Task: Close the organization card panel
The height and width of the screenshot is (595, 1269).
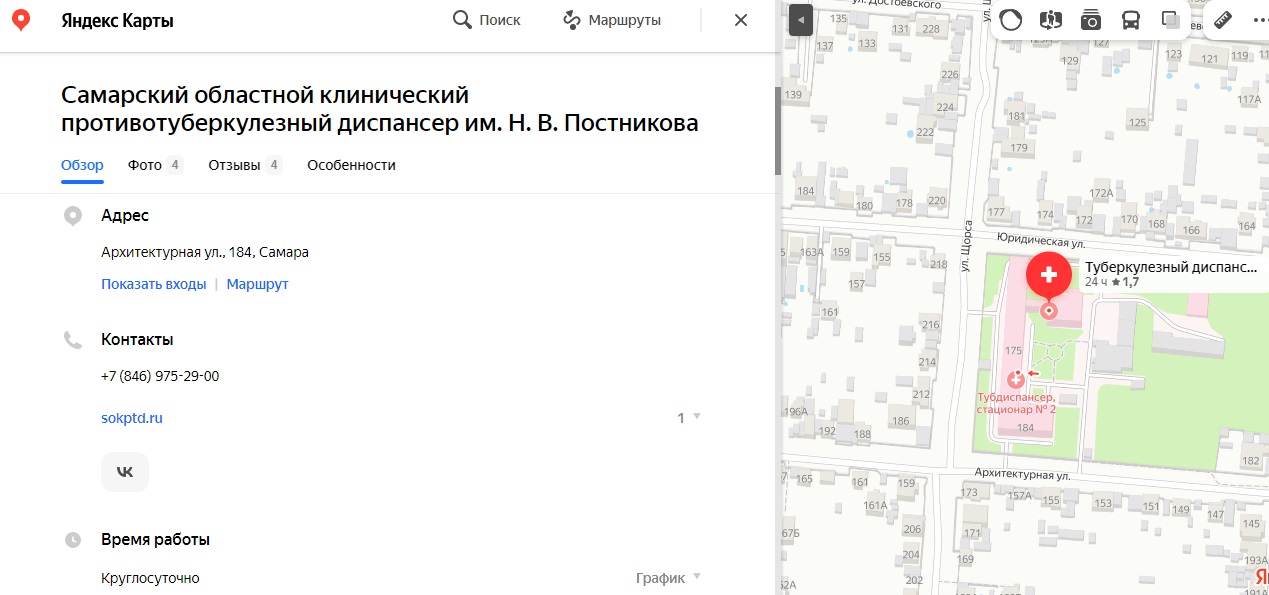Action: pyautogui.click(x=741, y=20)
